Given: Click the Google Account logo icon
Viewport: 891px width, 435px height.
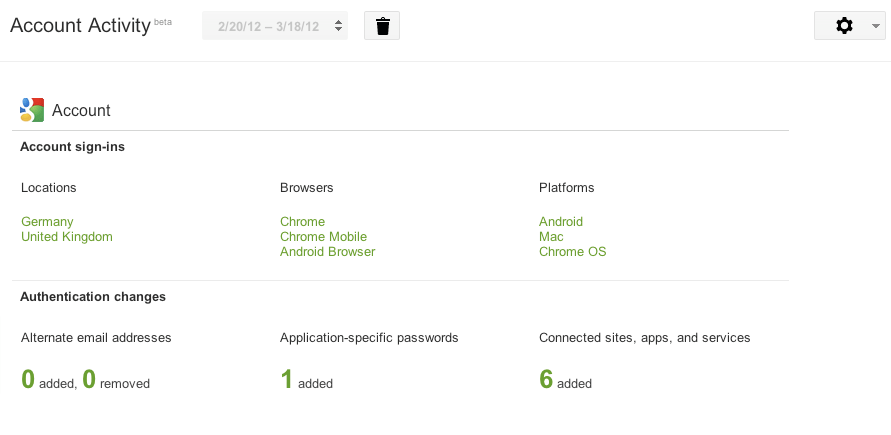Looking at the screenshot, I should click(x=32, y=110).
